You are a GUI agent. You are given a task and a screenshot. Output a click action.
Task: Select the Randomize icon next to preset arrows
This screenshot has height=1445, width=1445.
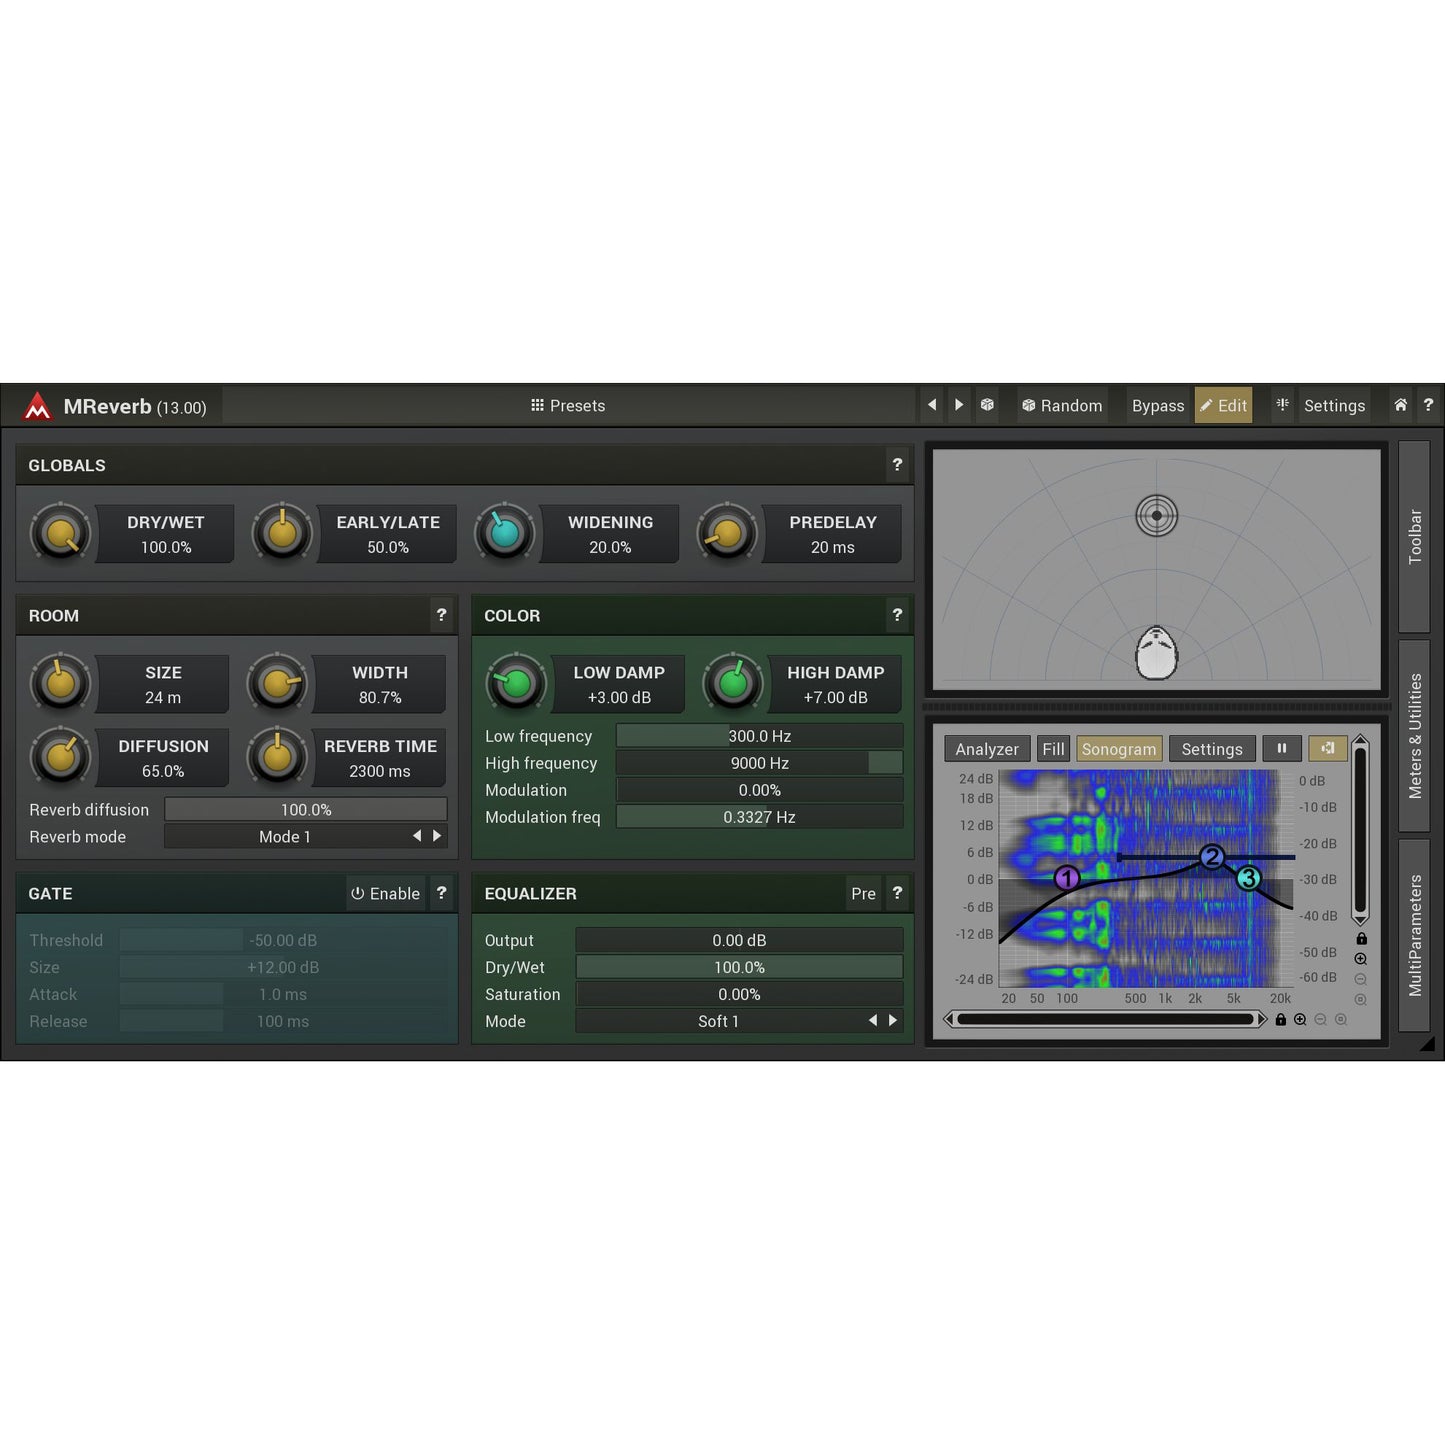[x=987, y=405]
